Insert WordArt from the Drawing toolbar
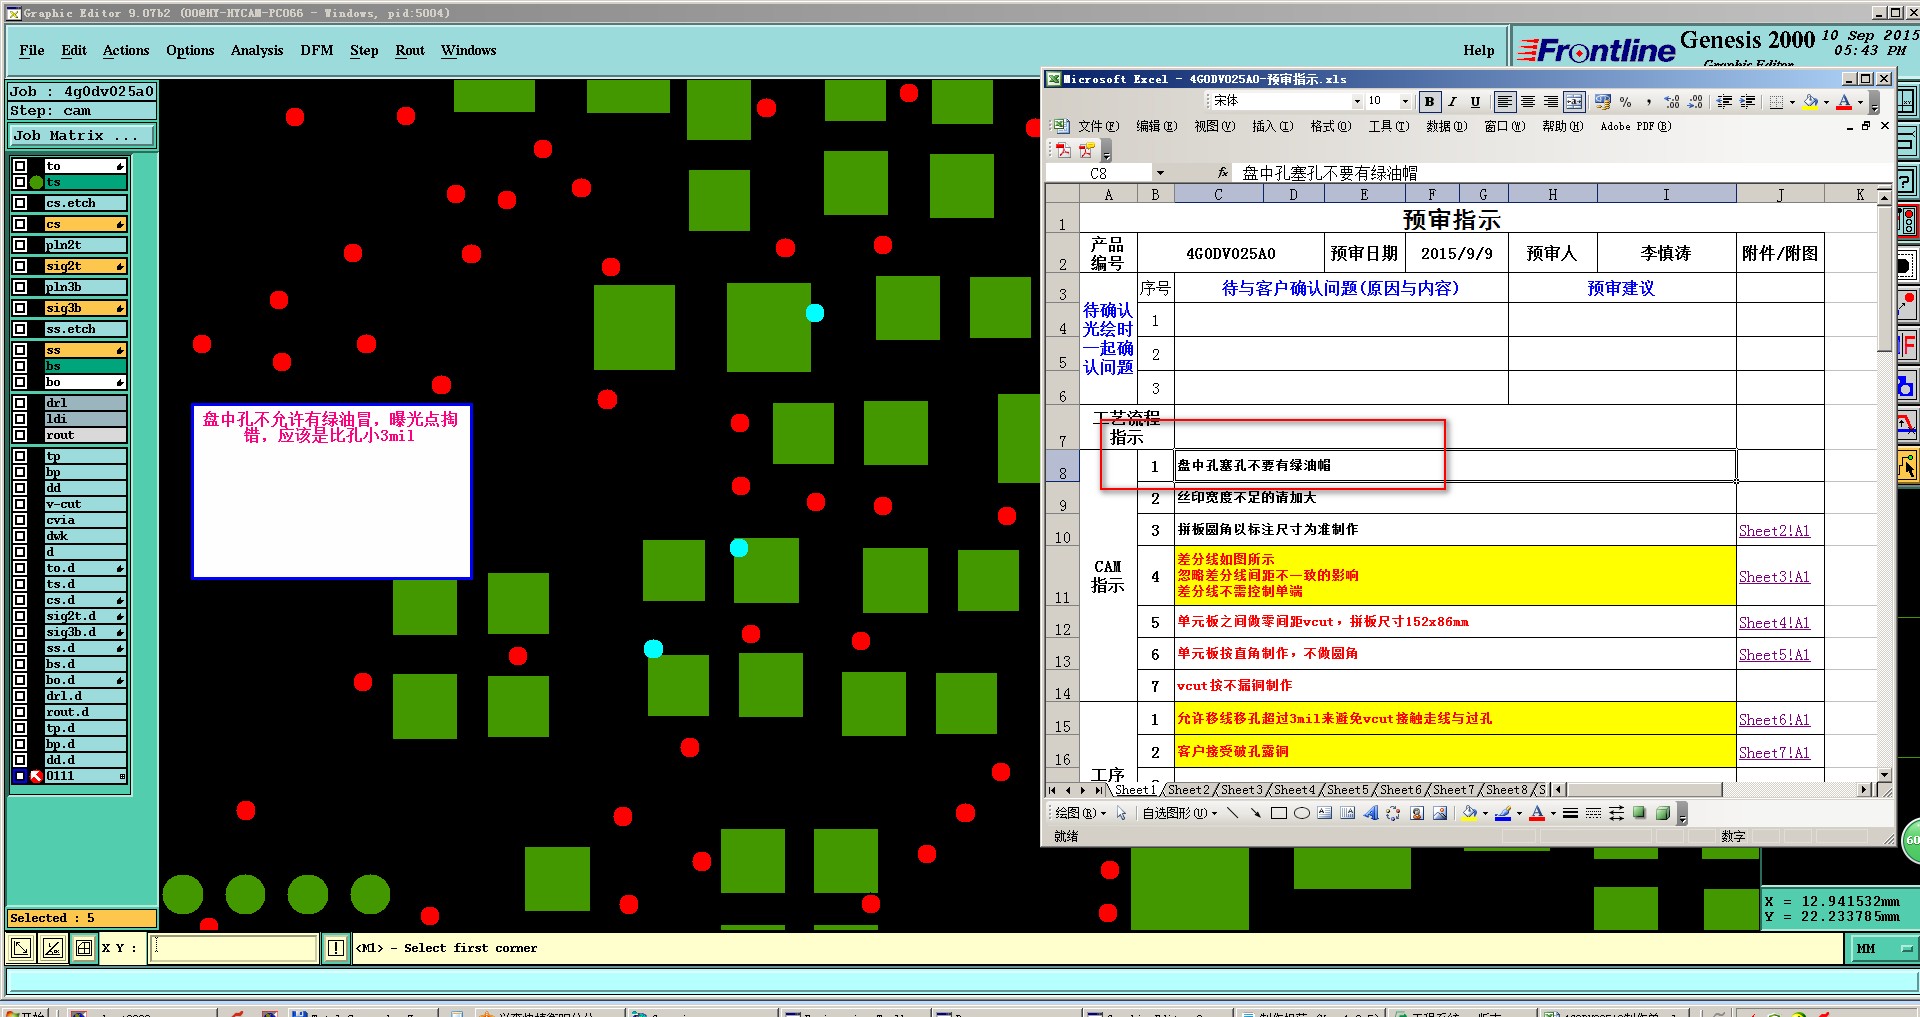 coord(1370,813)
